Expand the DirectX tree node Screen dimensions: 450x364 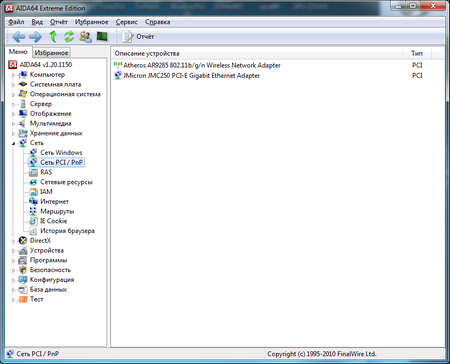(x=13, y=241)
